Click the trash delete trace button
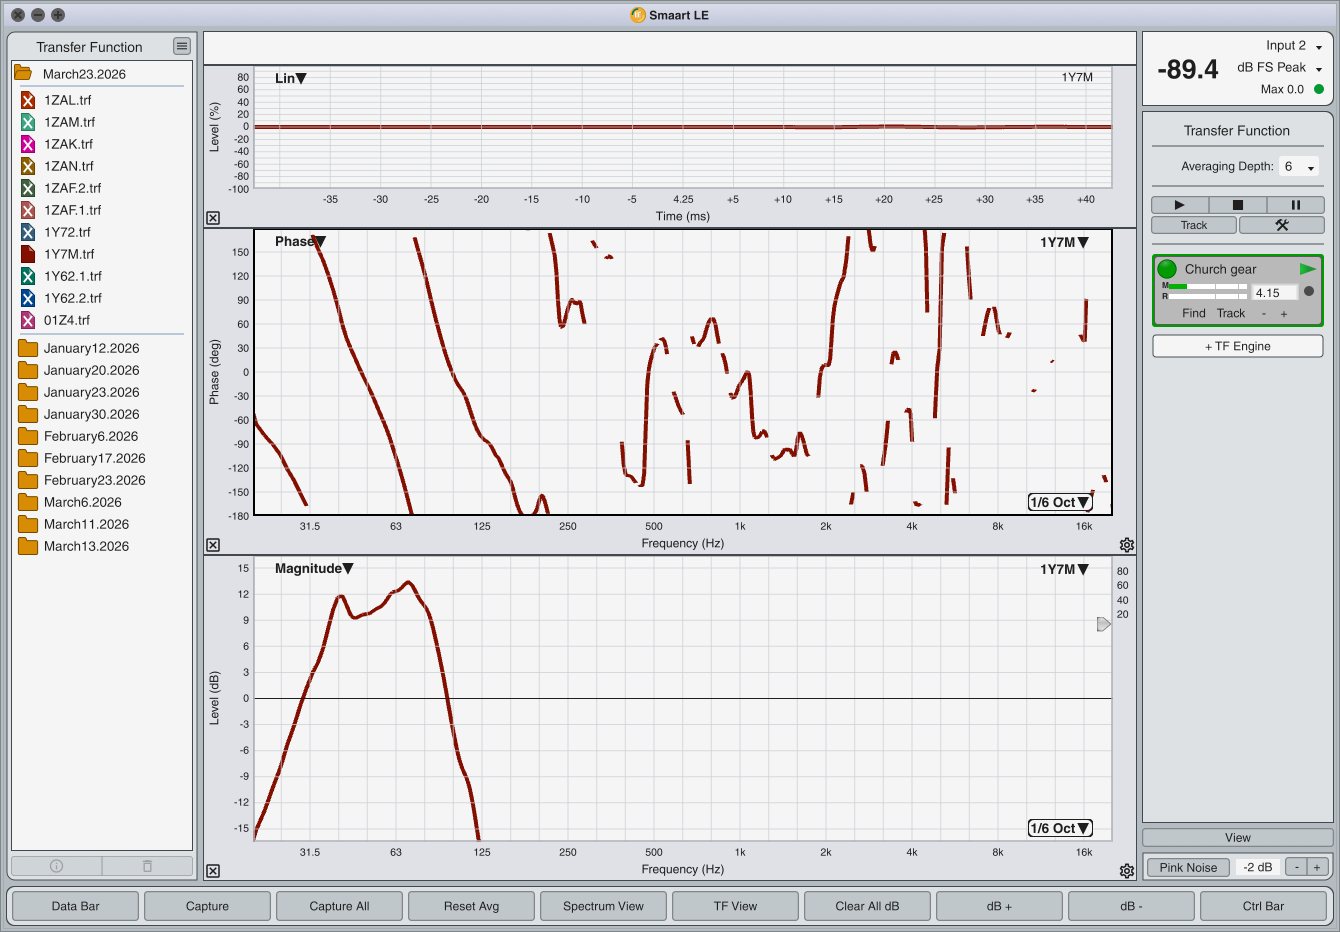This screenshot has height=932, width=1340. coord(147,866)
